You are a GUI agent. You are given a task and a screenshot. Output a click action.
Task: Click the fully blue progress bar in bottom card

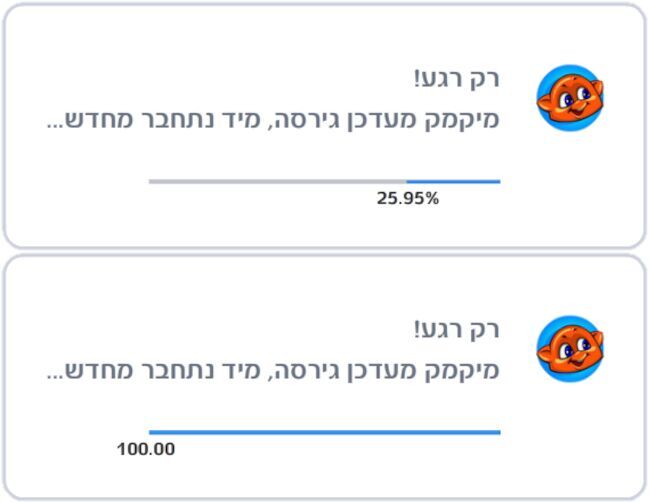coord(325,432)
